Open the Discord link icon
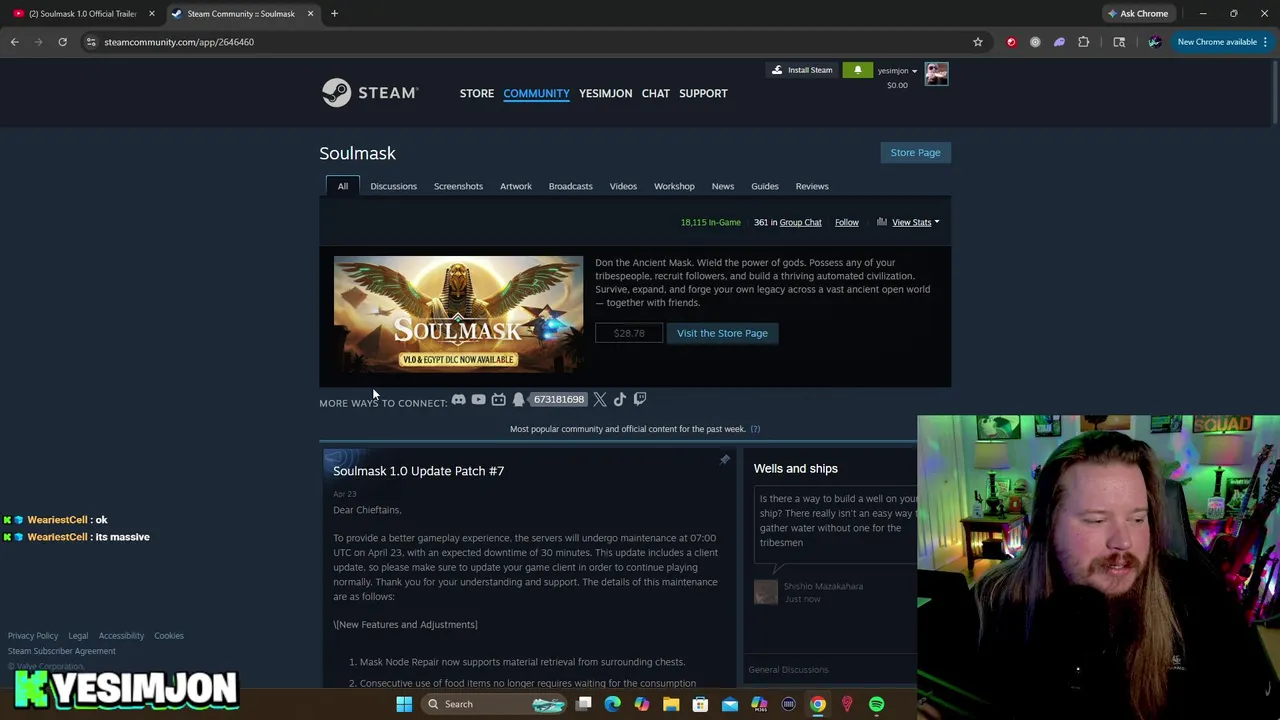The width and height of the screenshot is (1280, 720). click(458, 399)
